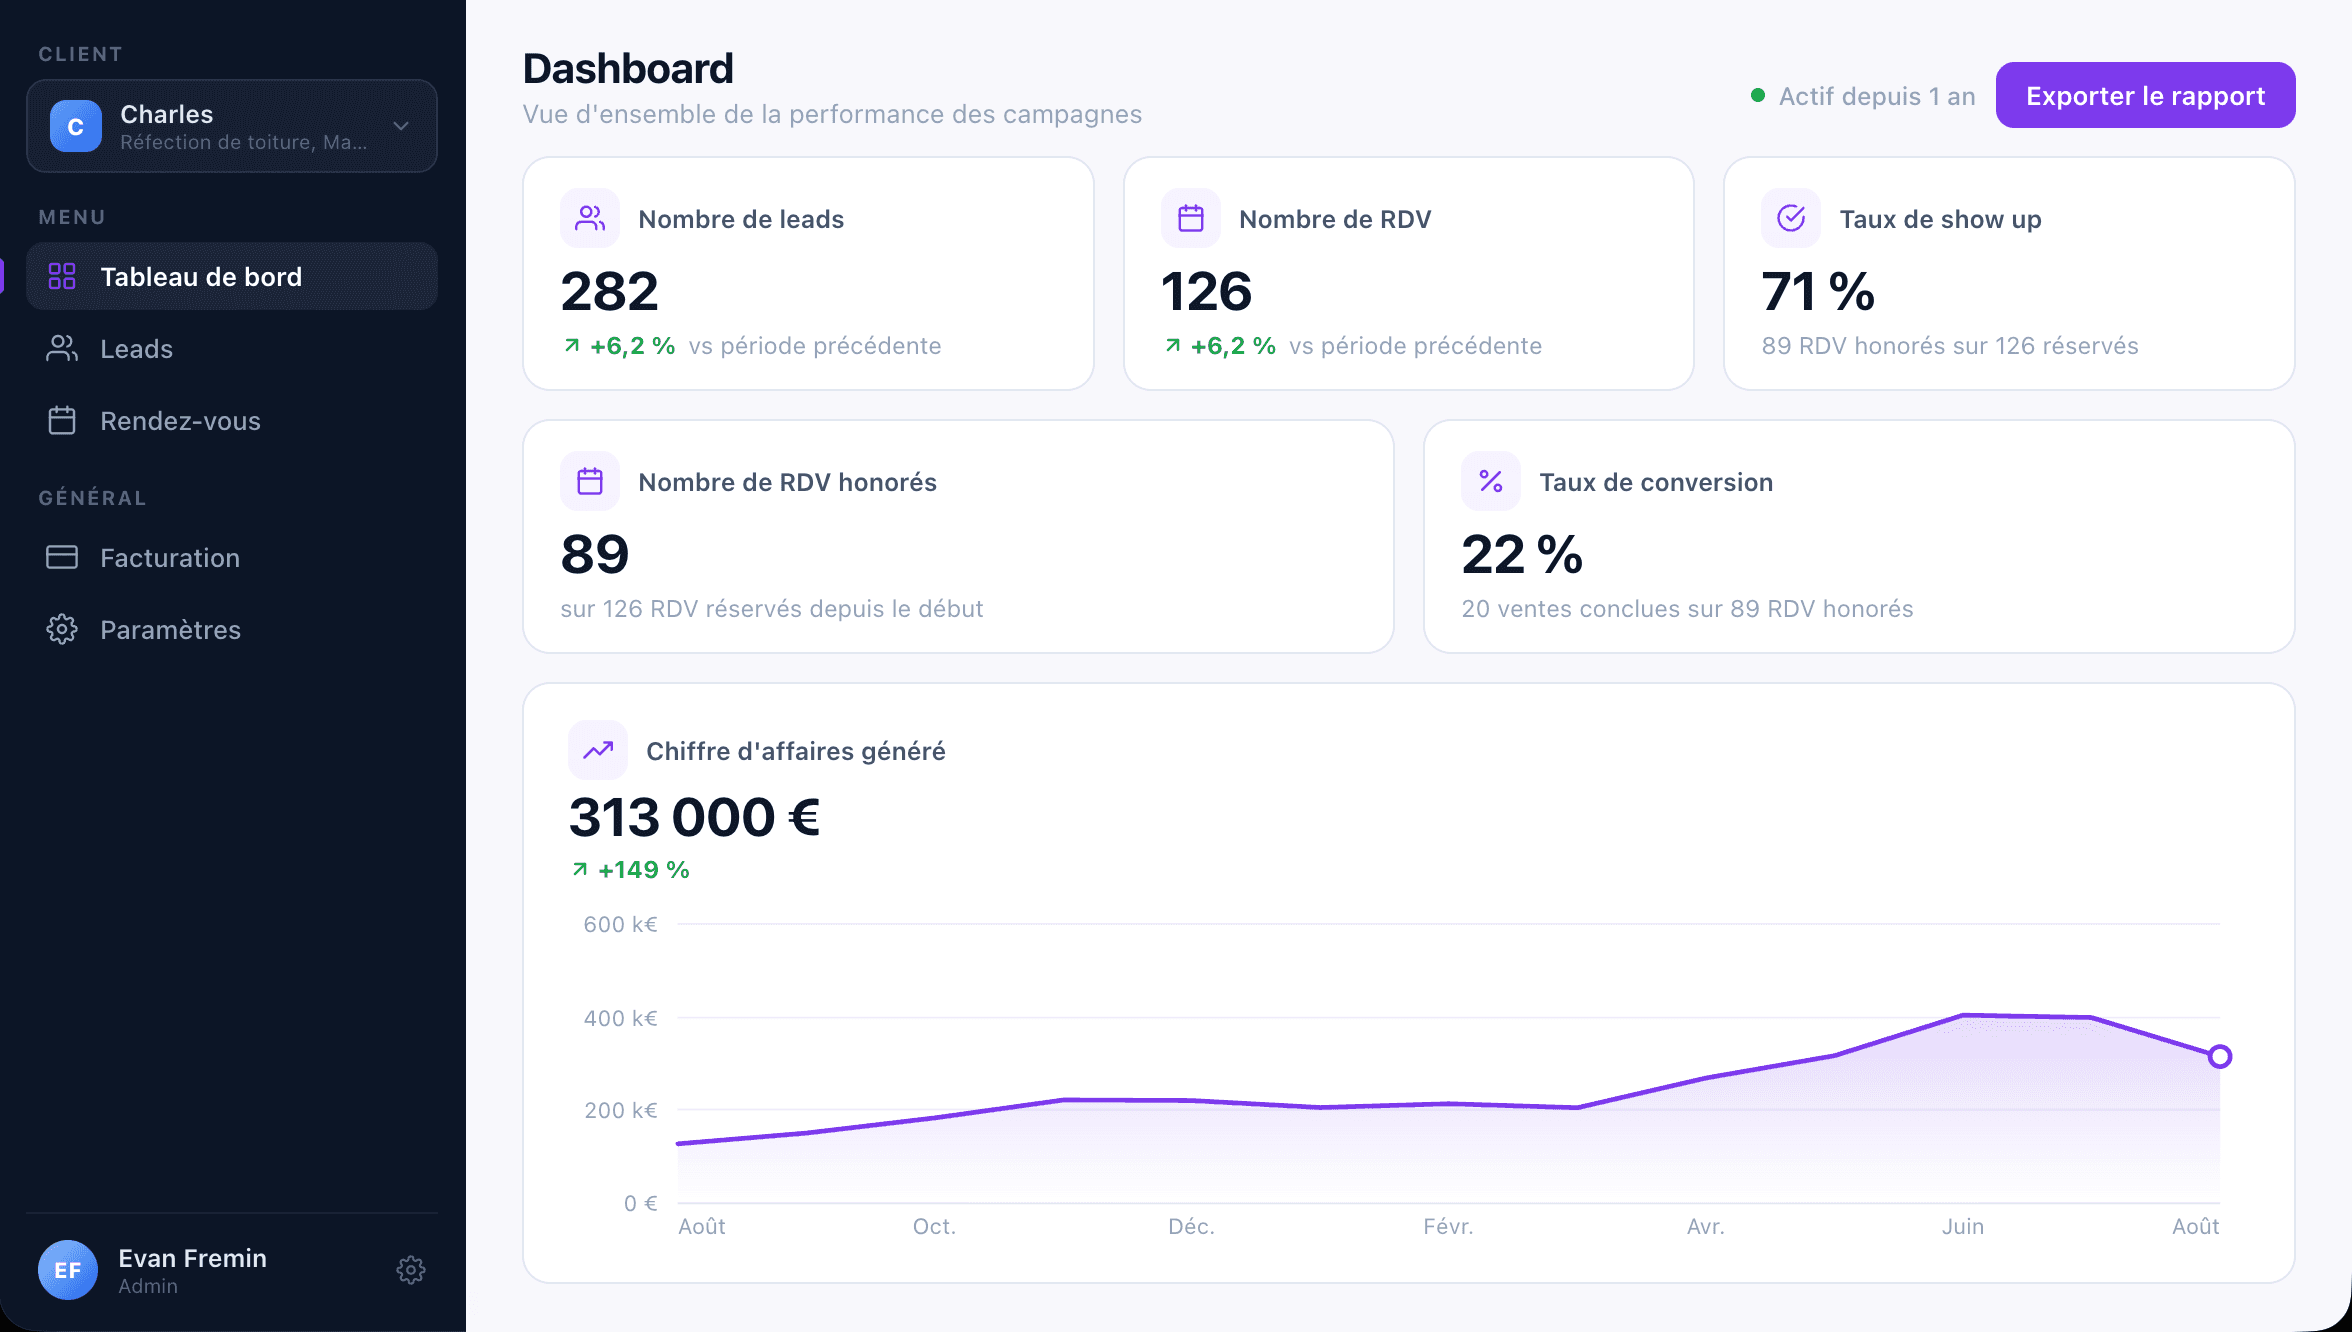Click the green active status dot
2352x1332 pixels.
coord(1758,96)
